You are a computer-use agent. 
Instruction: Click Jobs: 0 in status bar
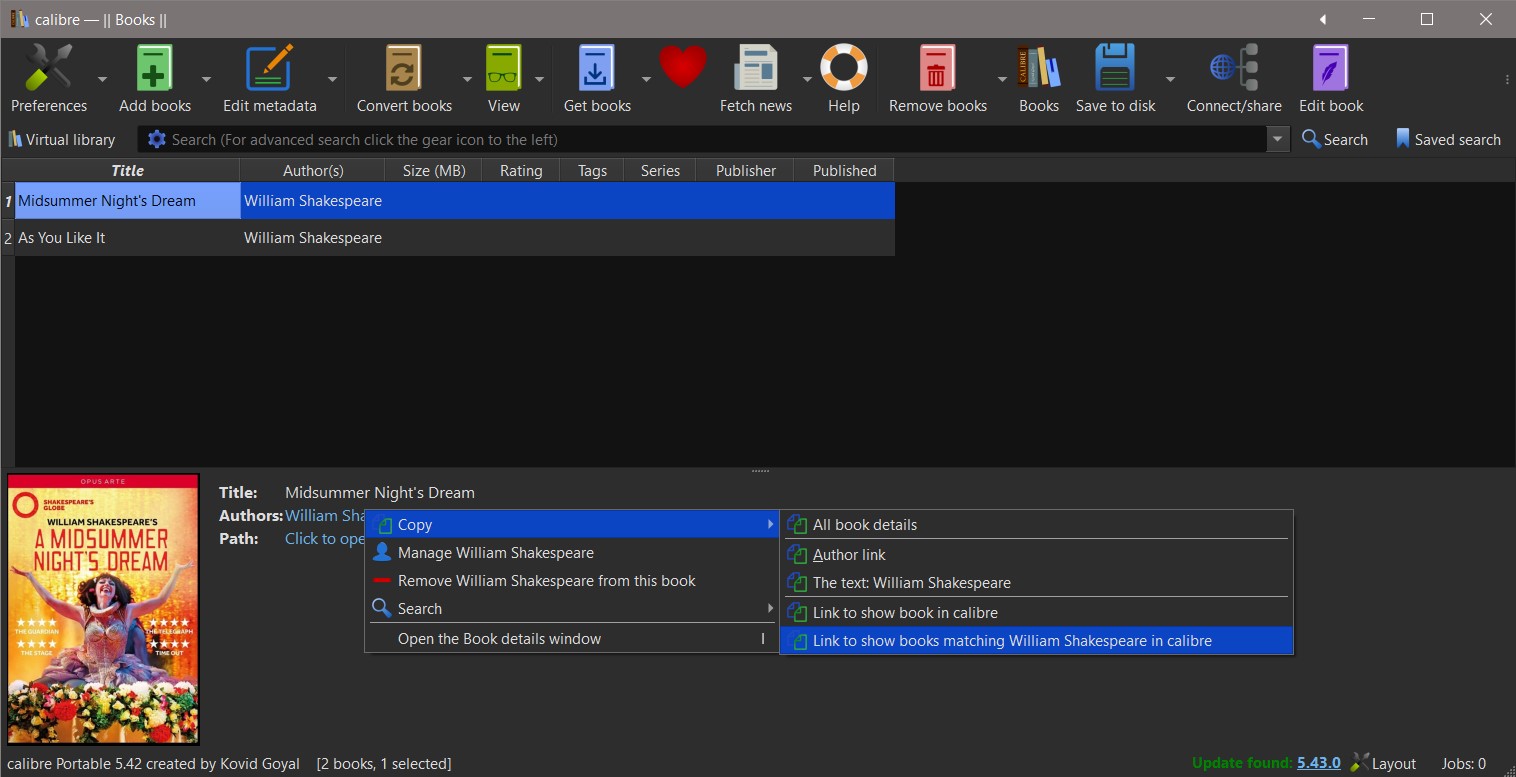pos(1464,763)
